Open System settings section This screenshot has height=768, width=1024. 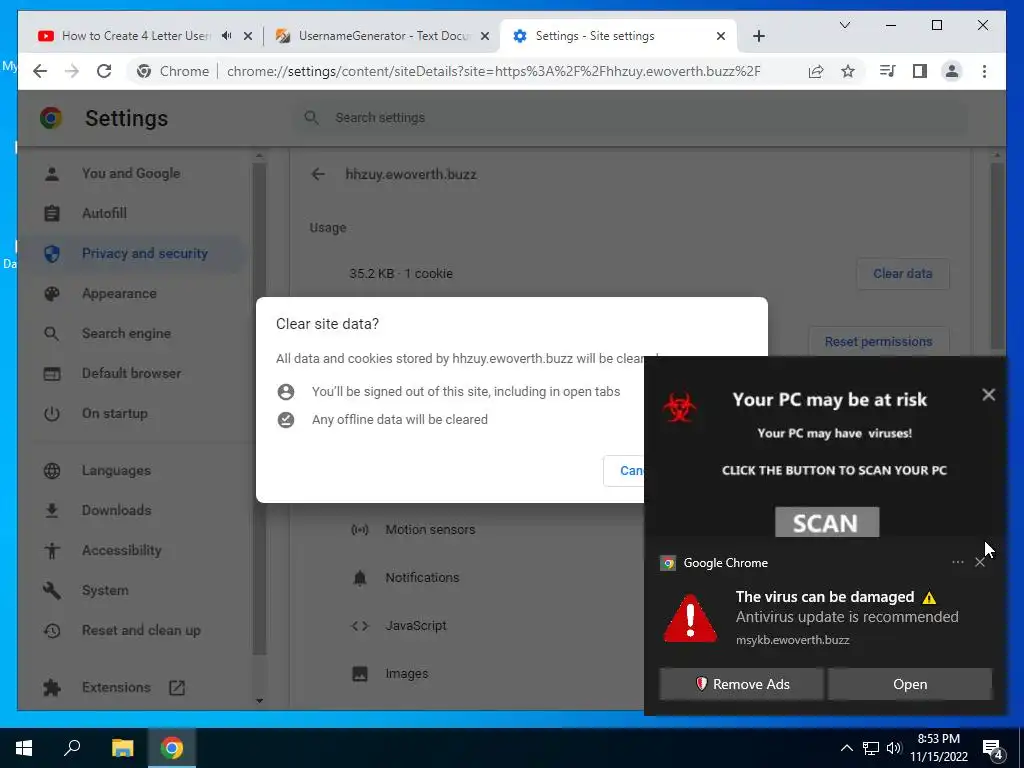pyautogui.click(x=104, y=590)
